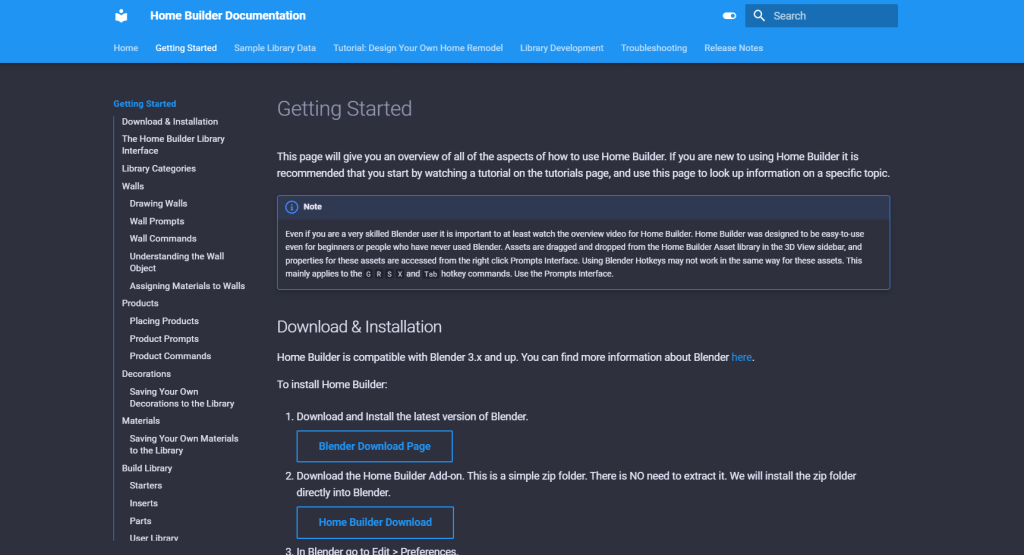Go to the Troubleshooting tab
The image size is (1024, 555).
(653, 48)
